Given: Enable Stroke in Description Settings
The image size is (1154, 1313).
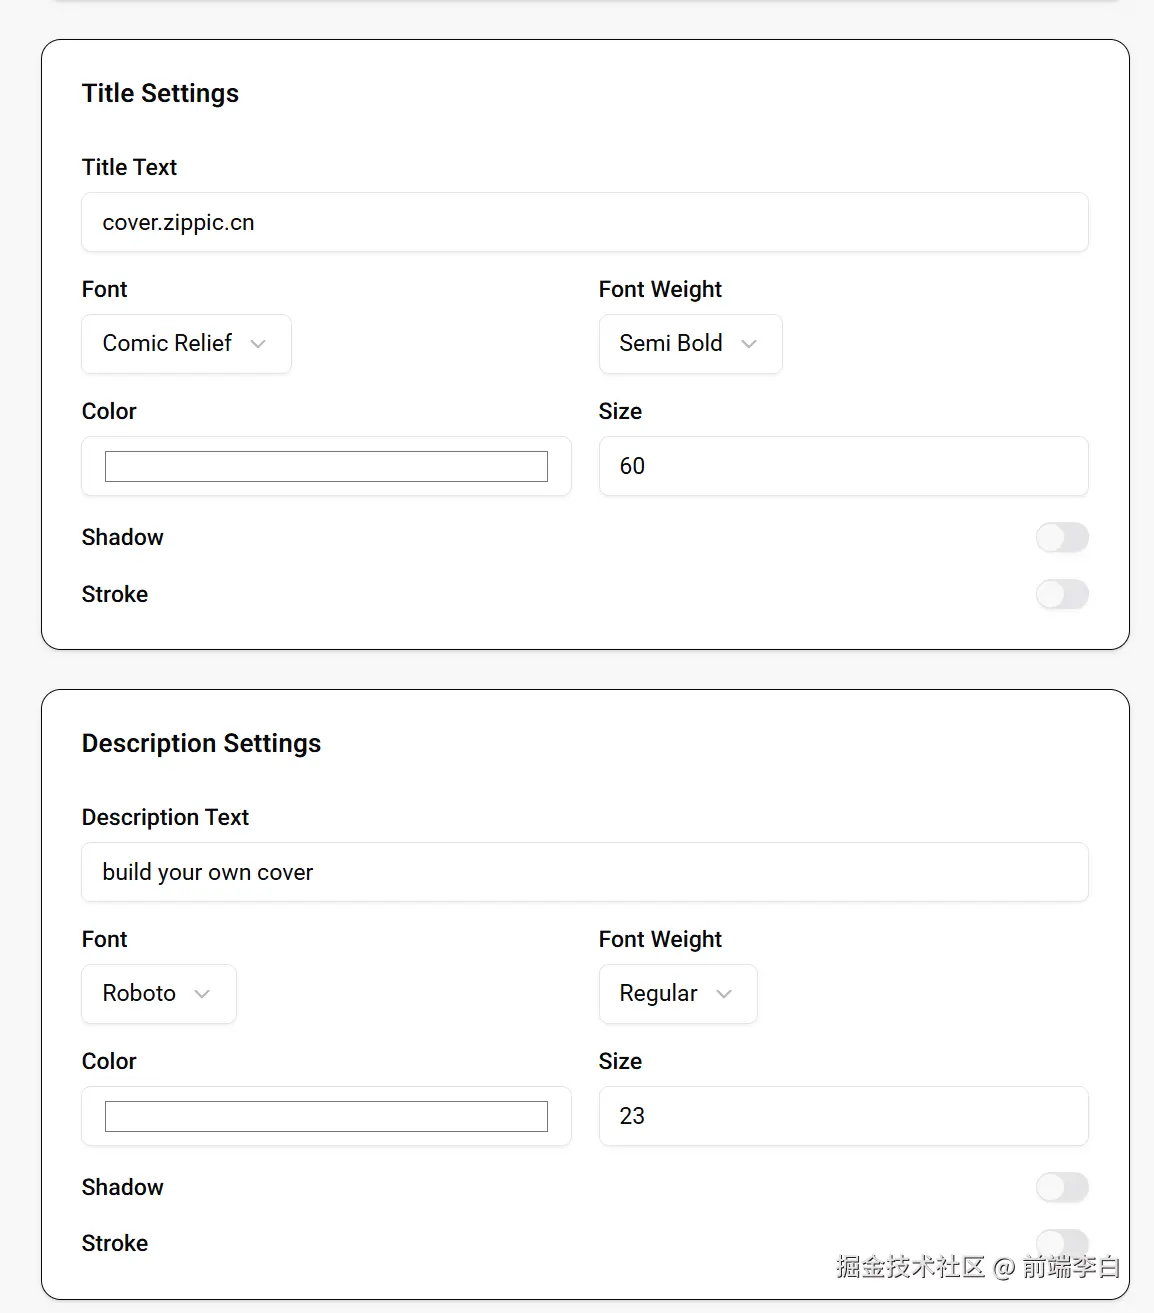Looking at the screenshot, I should click(1062, 1242).
